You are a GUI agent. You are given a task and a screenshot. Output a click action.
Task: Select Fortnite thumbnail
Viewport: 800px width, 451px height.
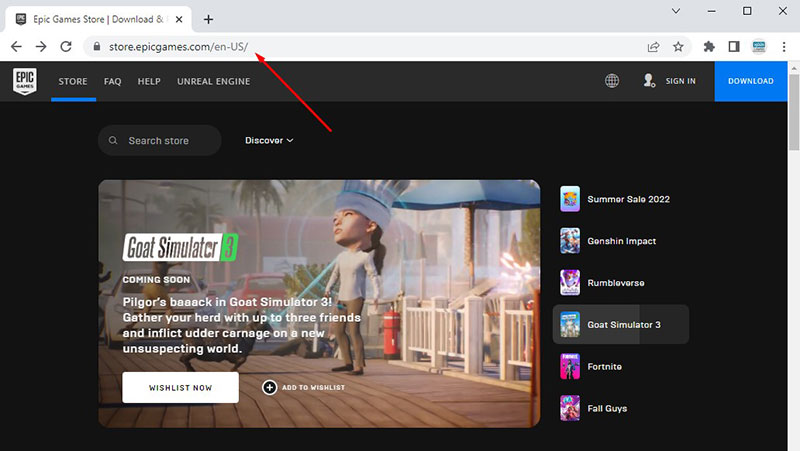(570, 366)
